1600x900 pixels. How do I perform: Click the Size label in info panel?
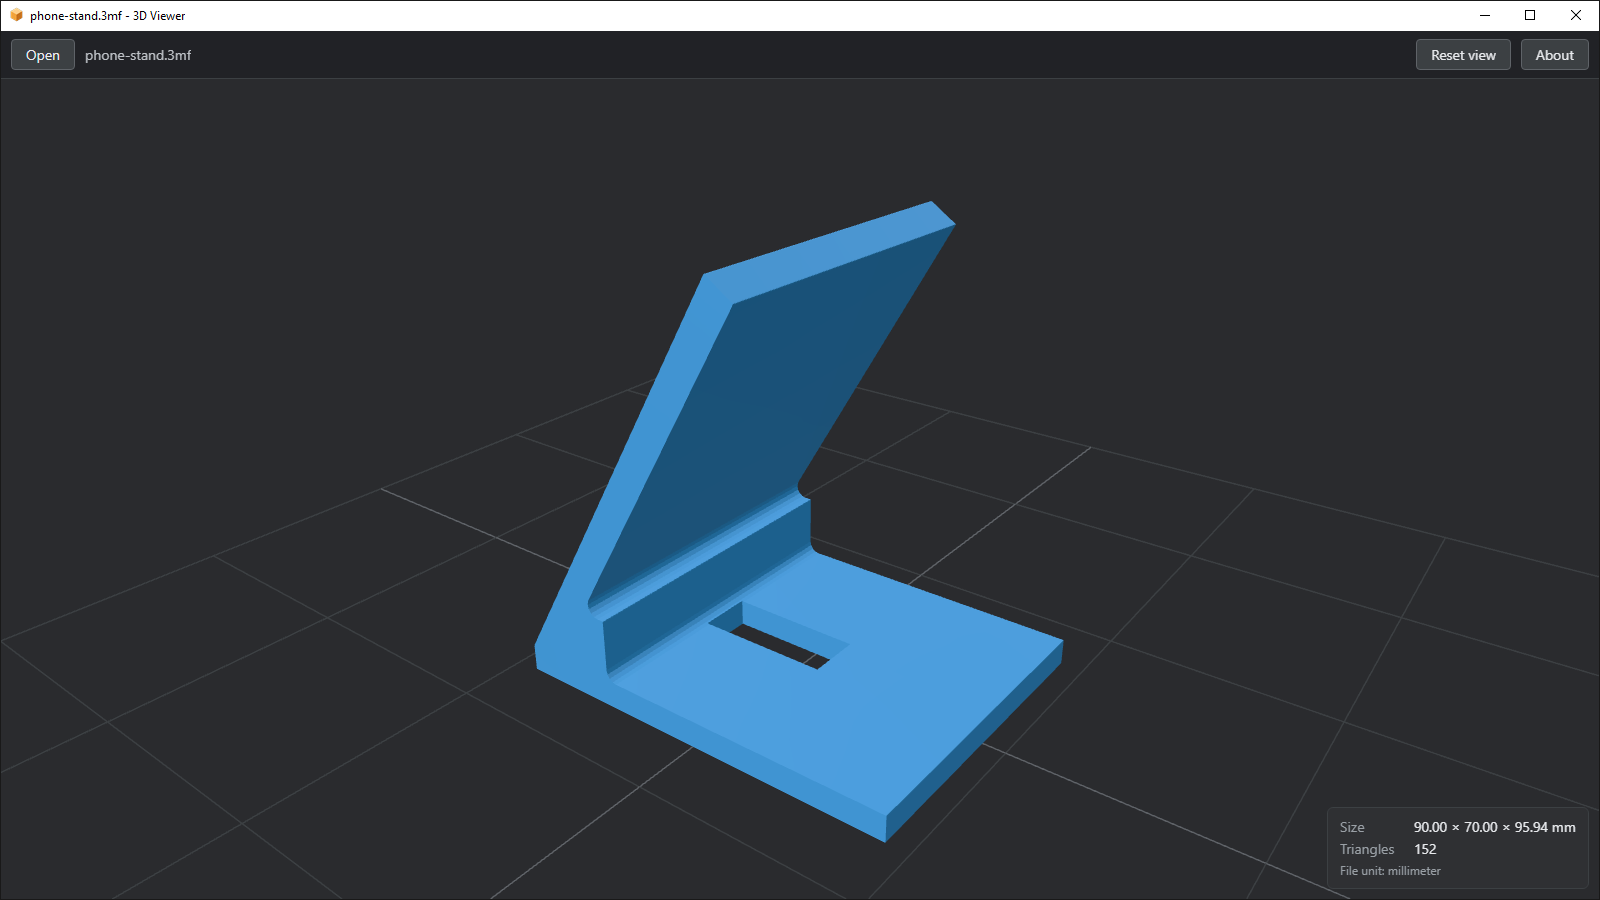pos(1352,827)
